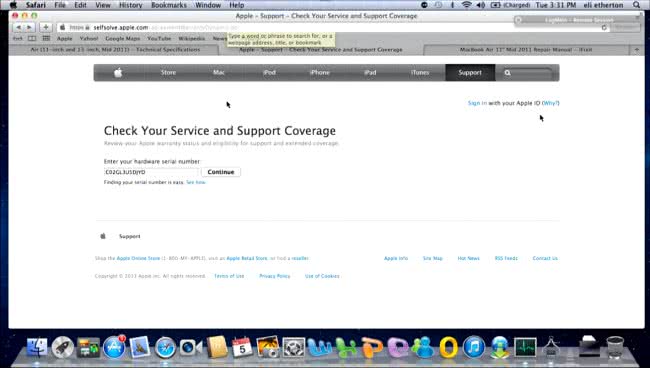This screenshot has width=650, height=368.
Task: Open the Help menu
Action: (237, 5)
